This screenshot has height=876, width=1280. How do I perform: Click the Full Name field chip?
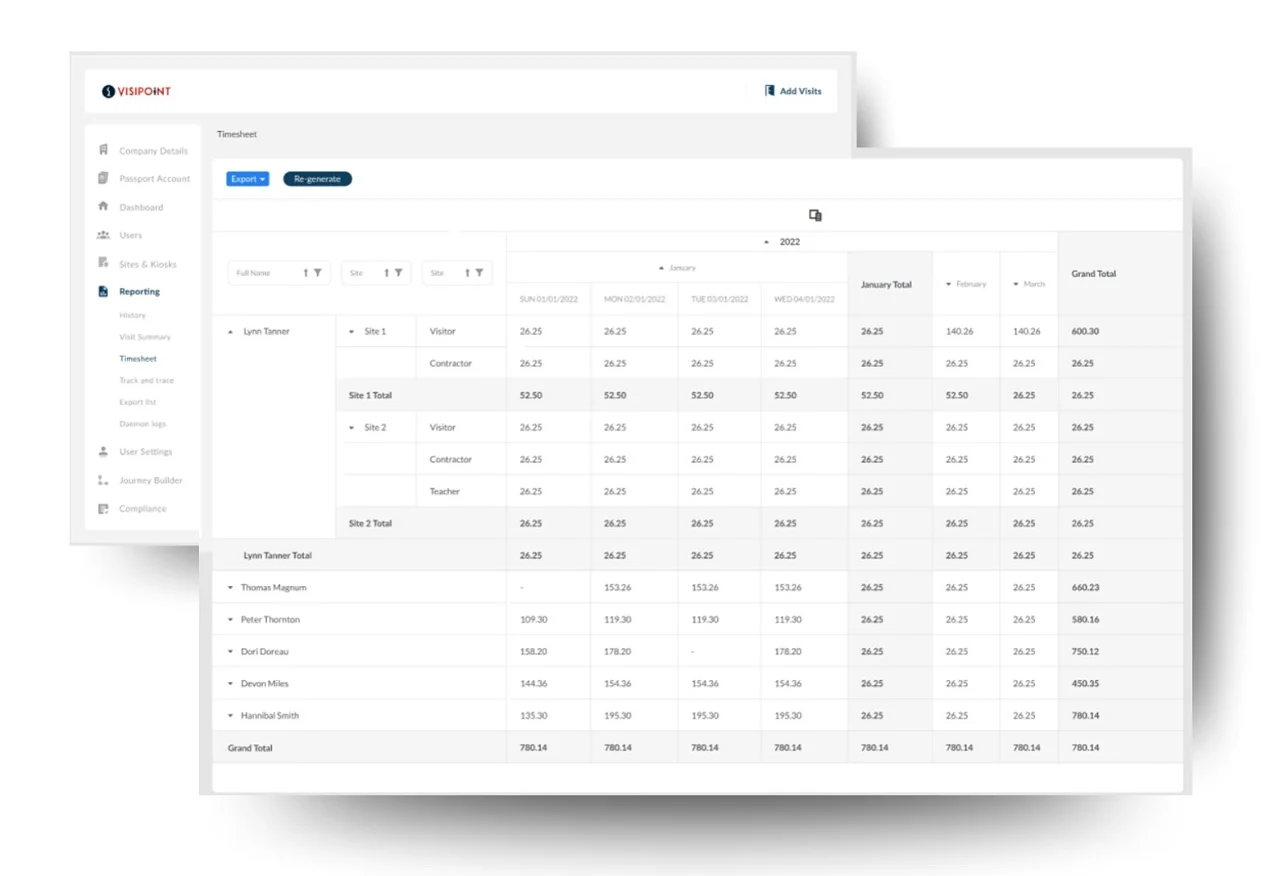[x=279, y=273]
